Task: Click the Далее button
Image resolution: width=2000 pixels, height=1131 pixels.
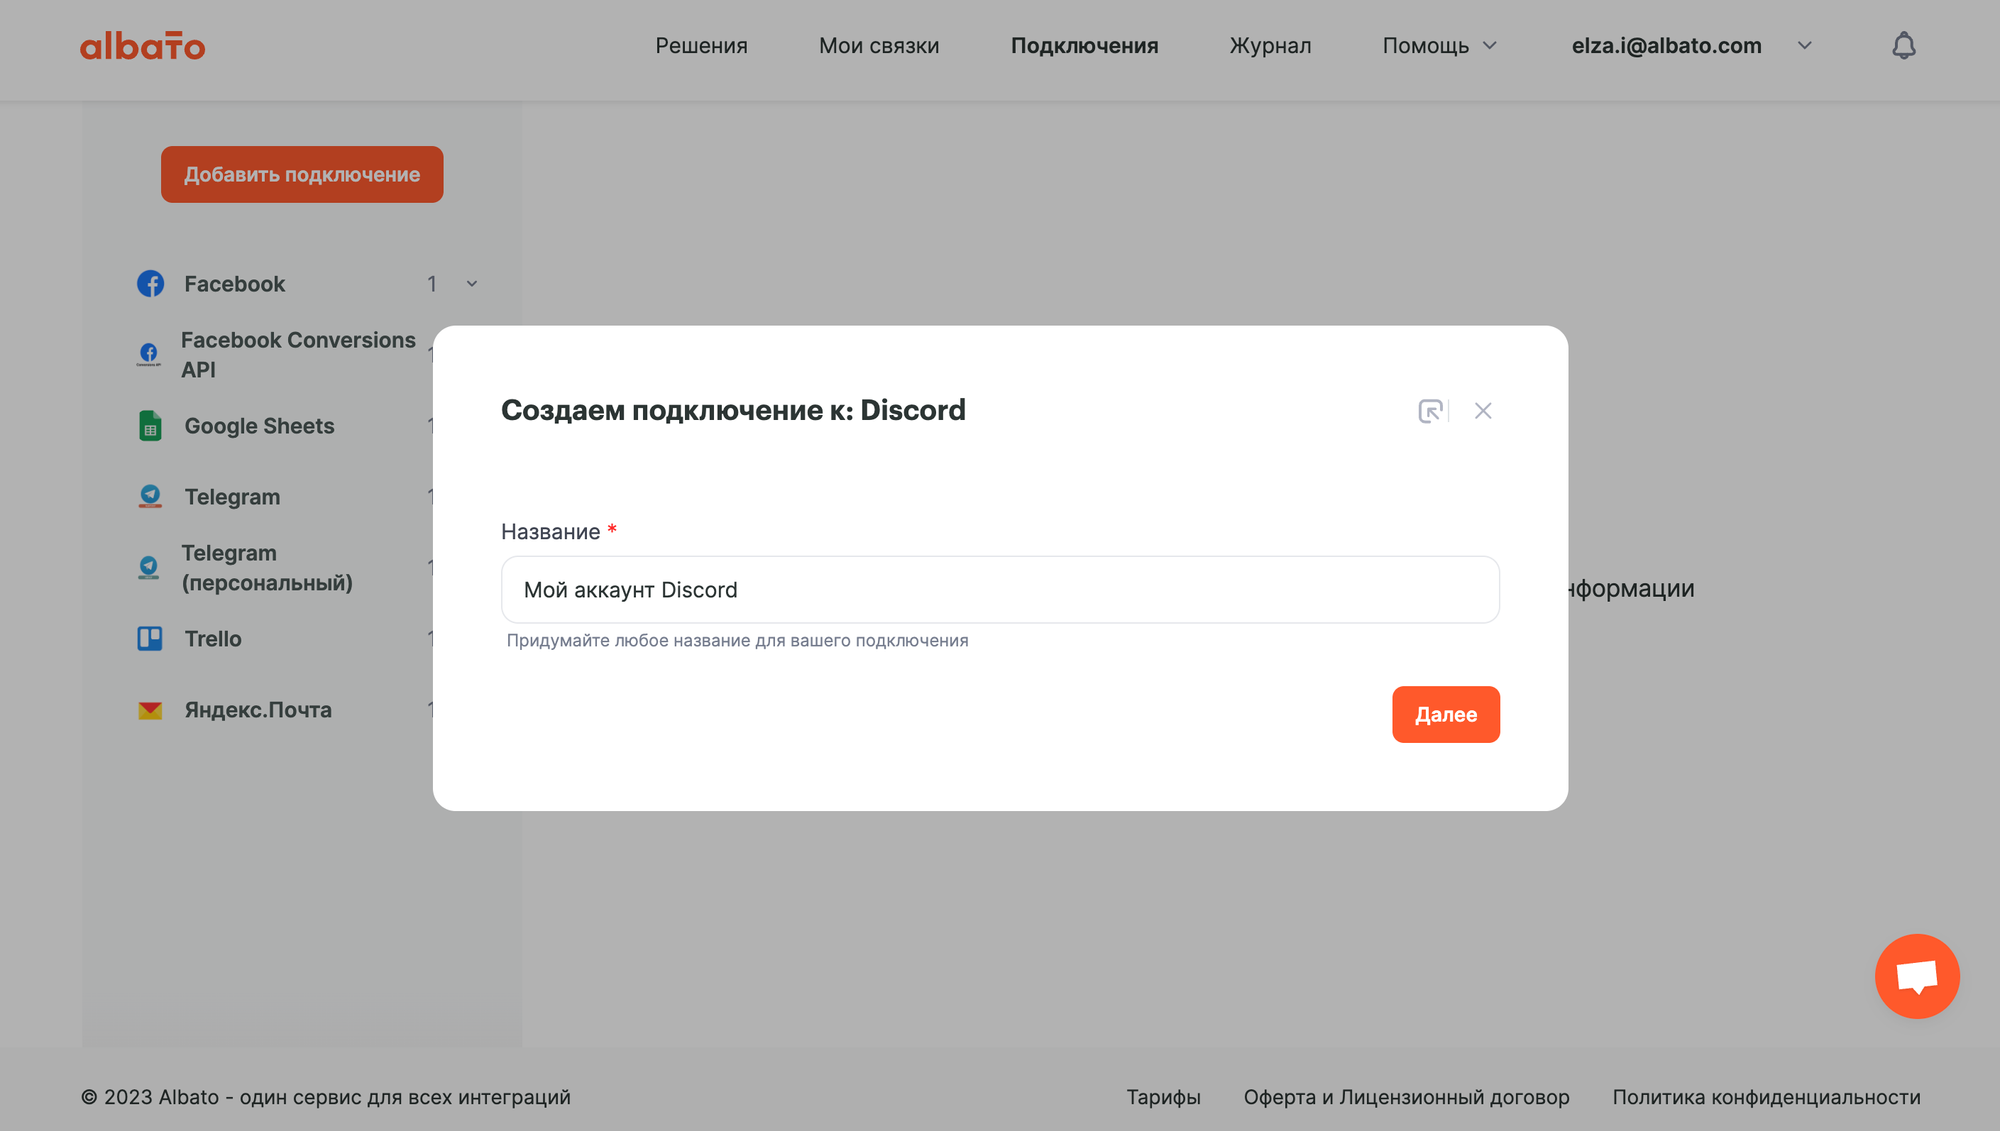Action: pos(1446,714)
